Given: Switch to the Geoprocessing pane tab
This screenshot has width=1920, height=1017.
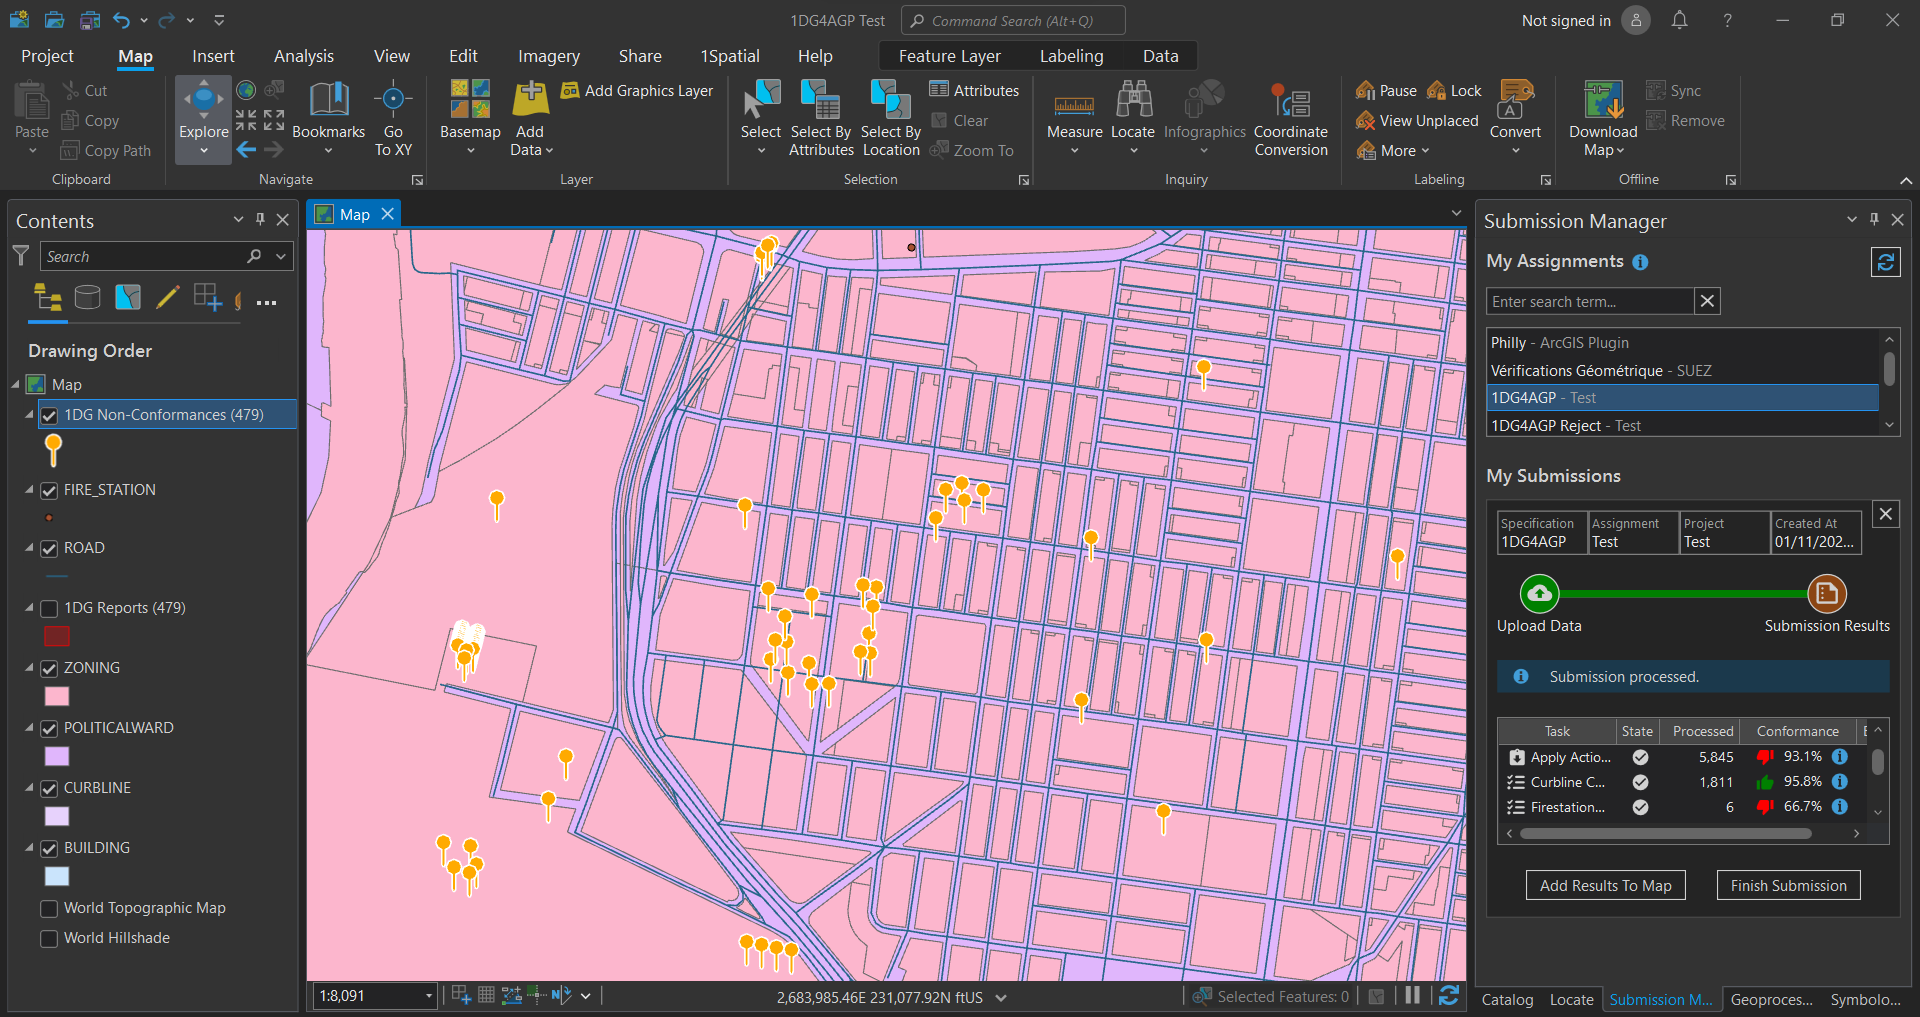Looking at the screenshot, I should click(x=1771, y=999).
